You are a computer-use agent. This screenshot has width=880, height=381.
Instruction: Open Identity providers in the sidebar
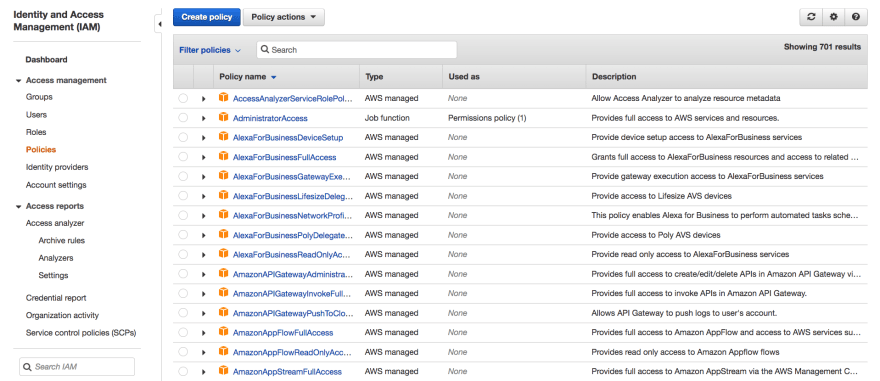click(x=57, y=167)
